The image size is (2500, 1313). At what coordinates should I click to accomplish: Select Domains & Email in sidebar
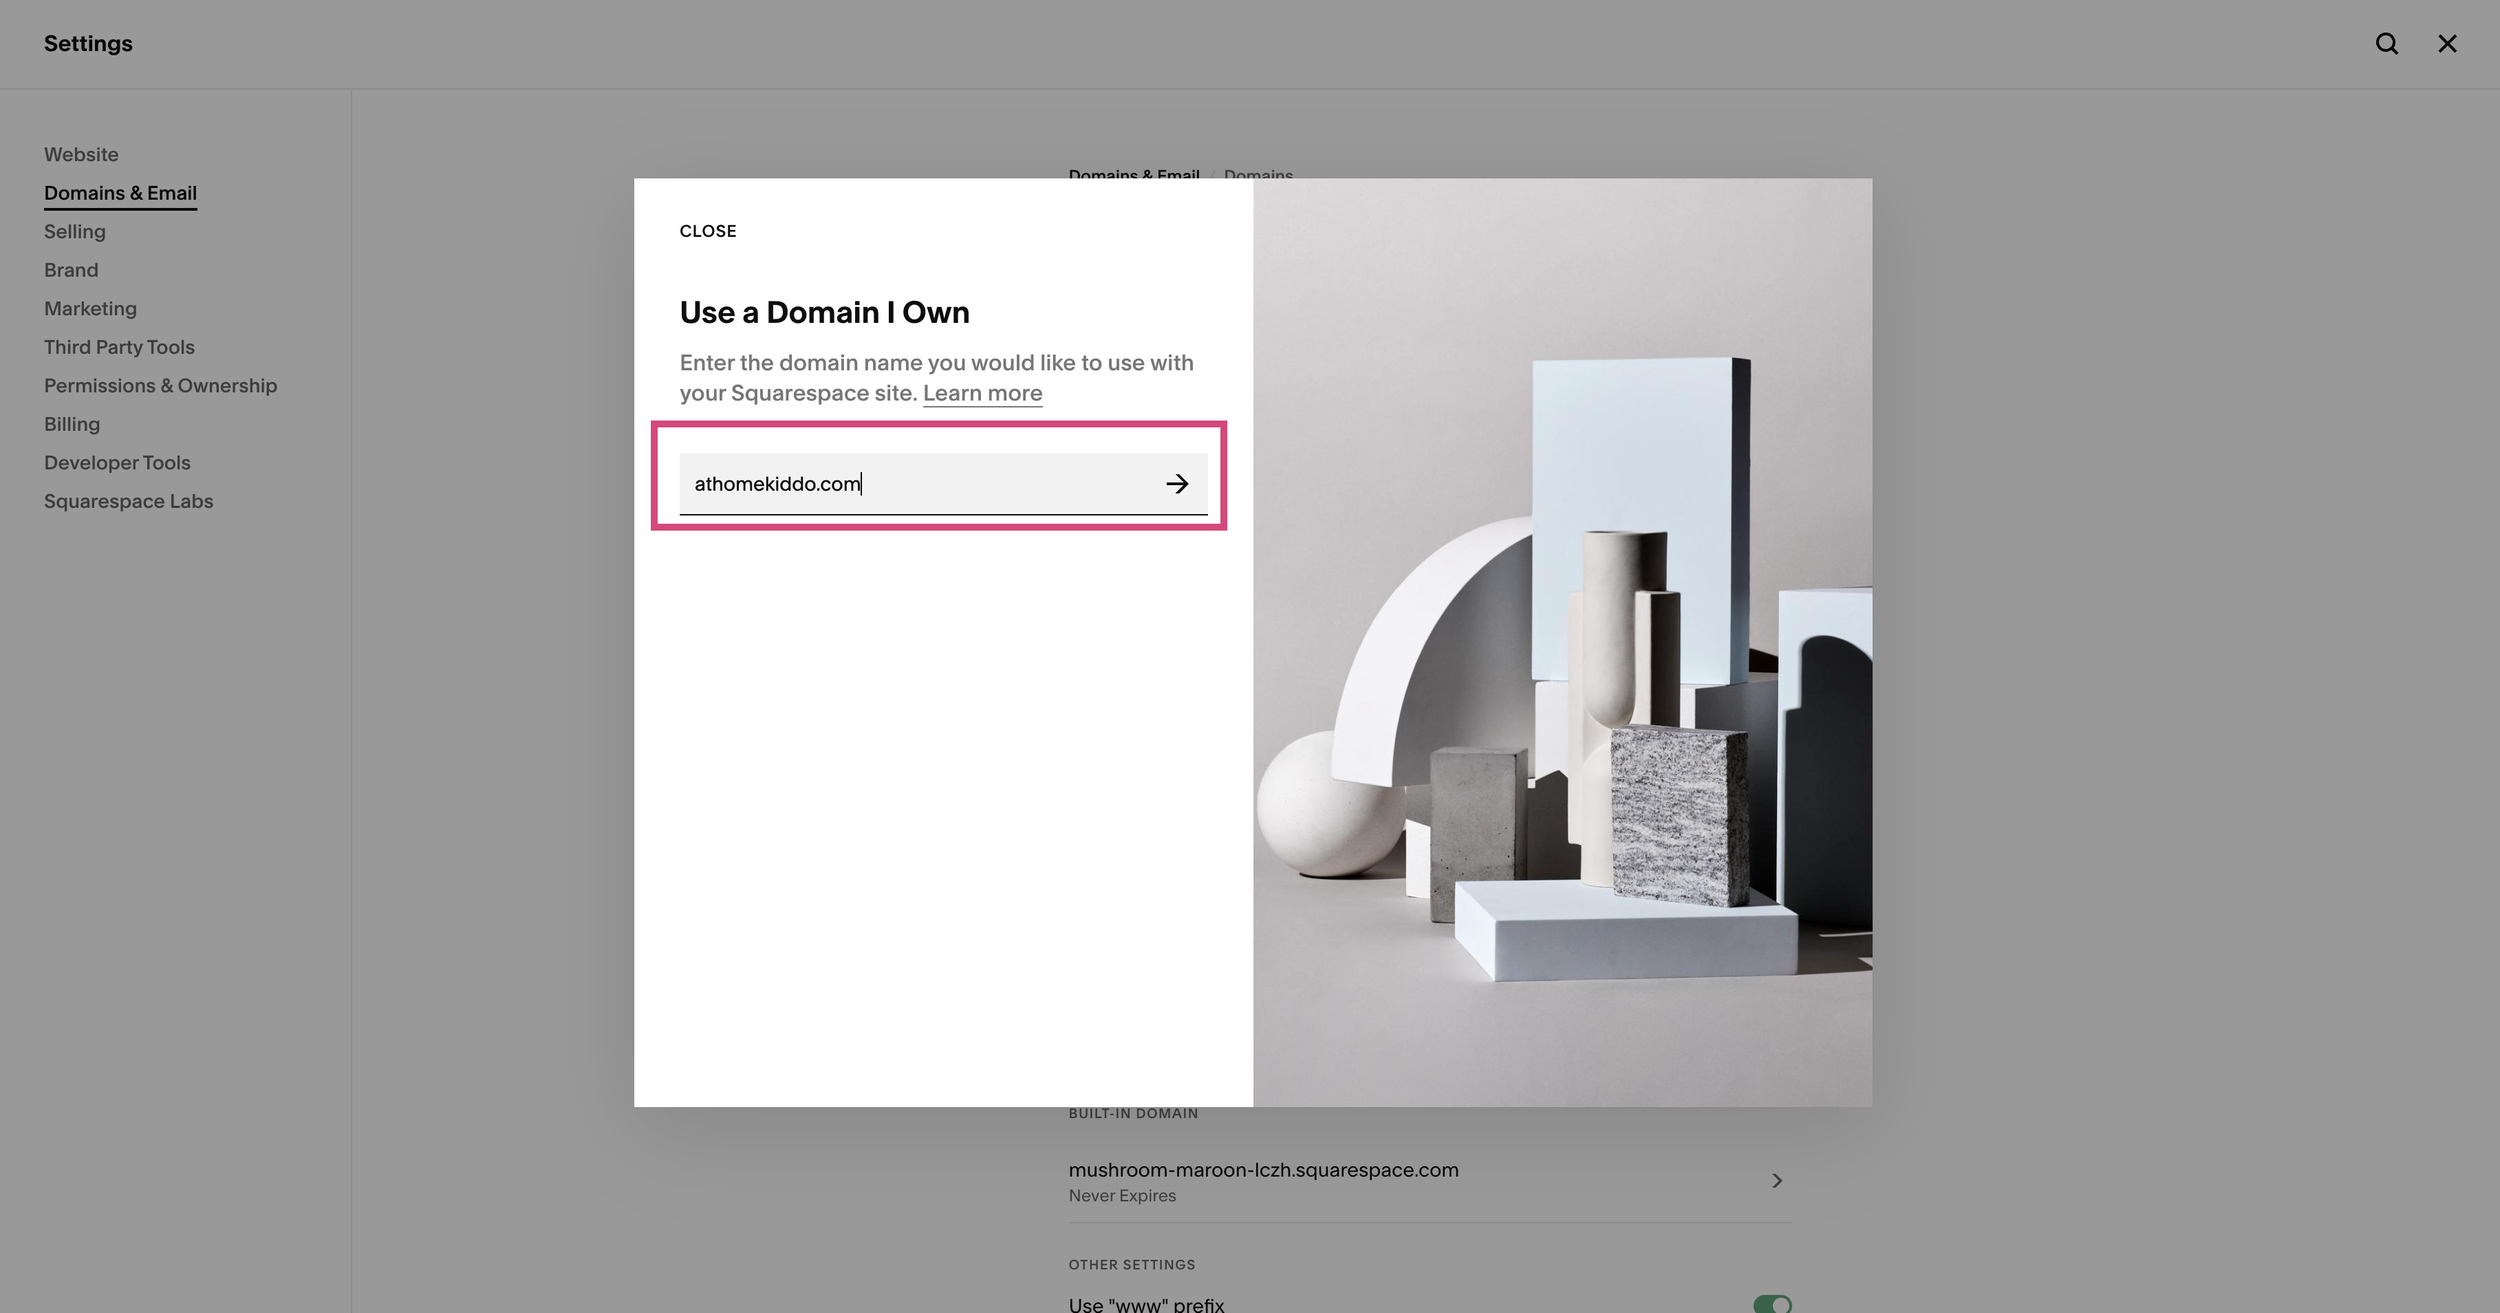click(x=120, y=193)
